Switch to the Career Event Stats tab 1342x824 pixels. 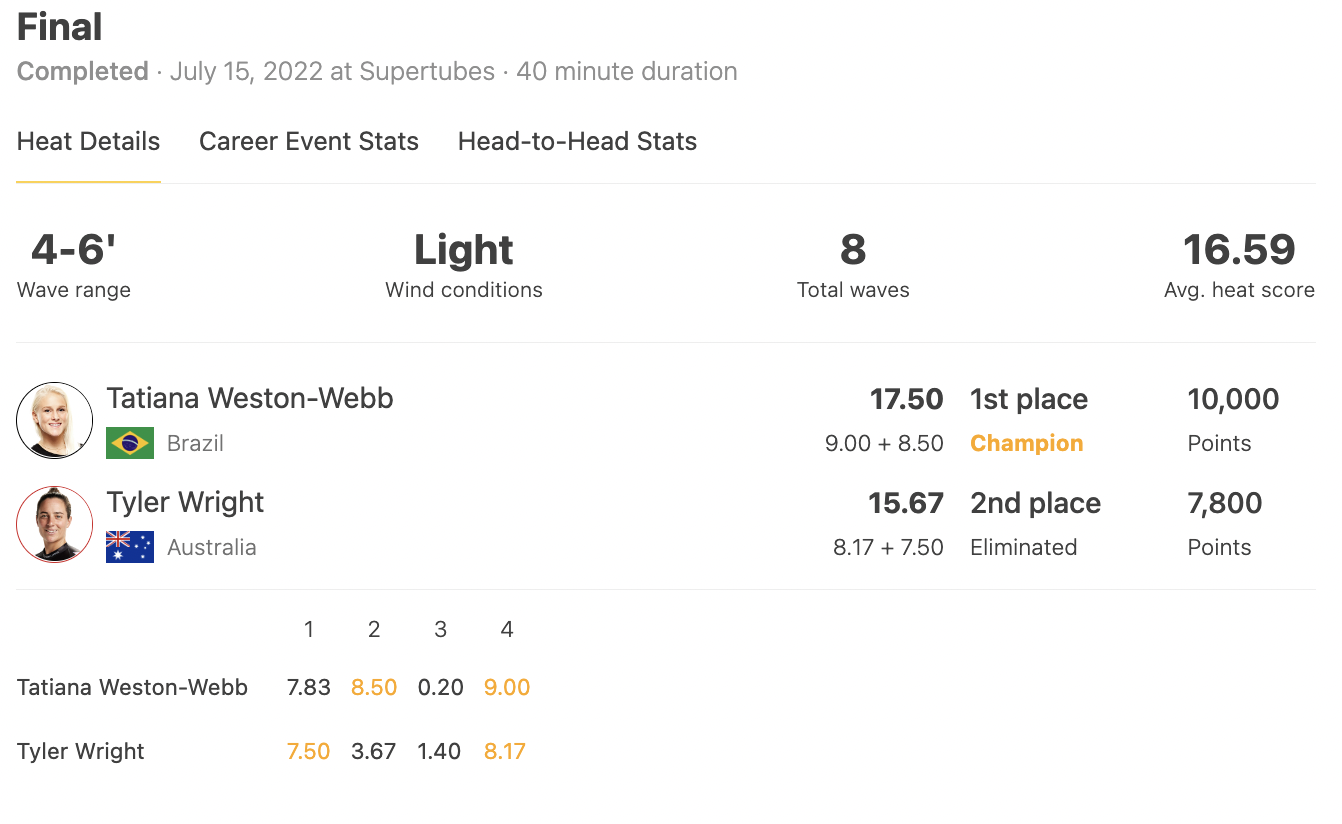[309, 141]
